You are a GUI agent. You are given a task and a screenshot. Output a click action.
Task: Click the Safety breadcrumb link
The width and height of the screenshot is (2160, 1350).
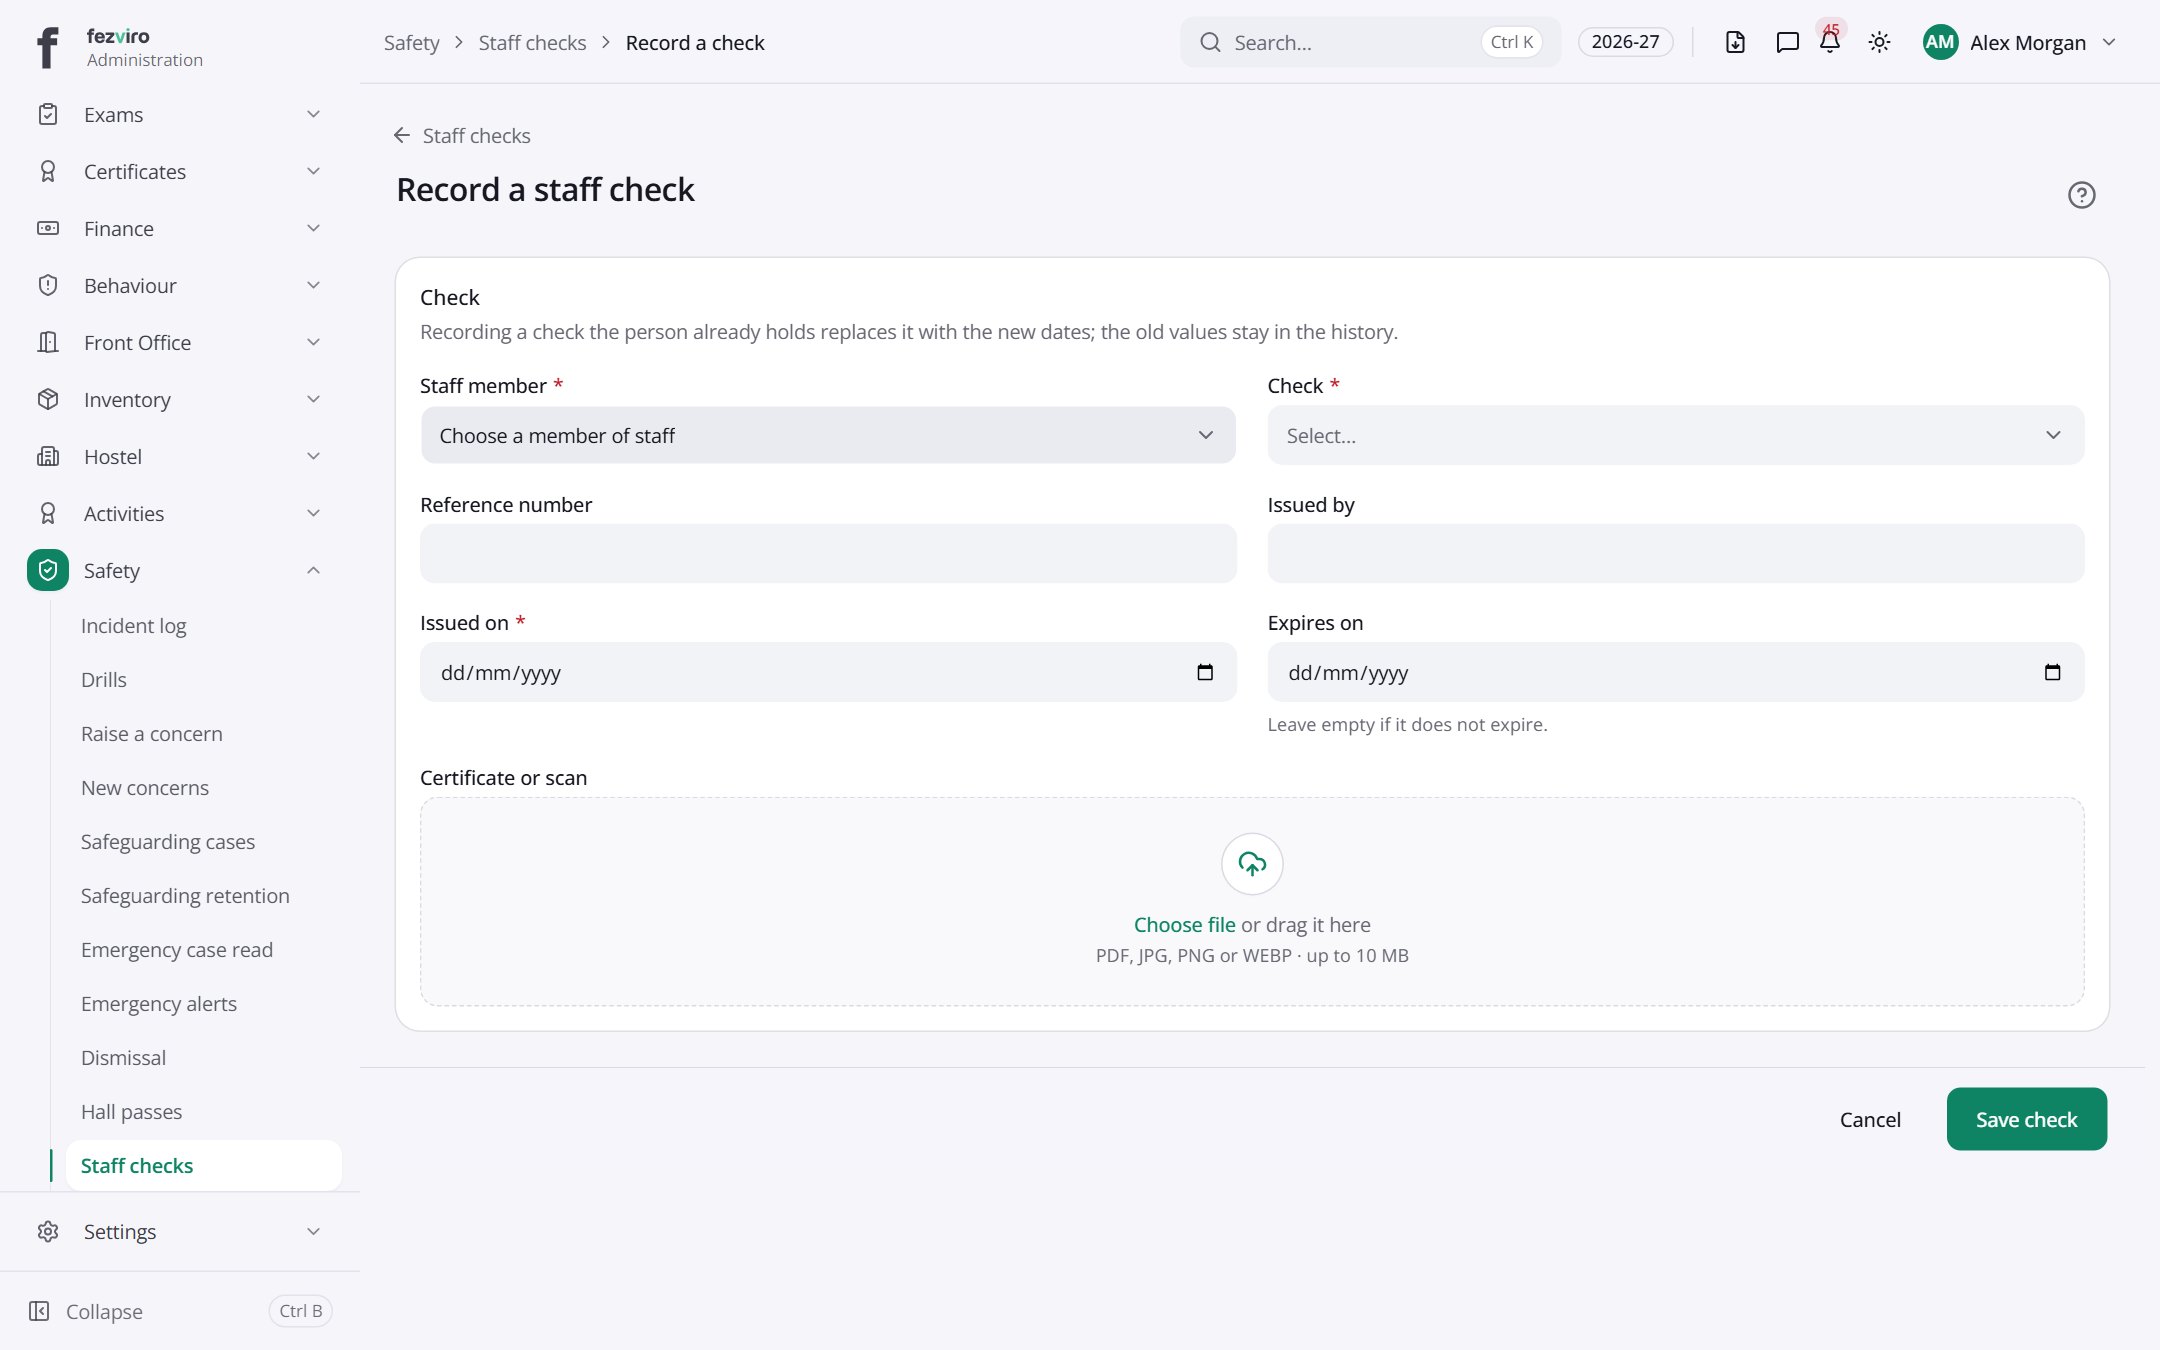point(412,42)
